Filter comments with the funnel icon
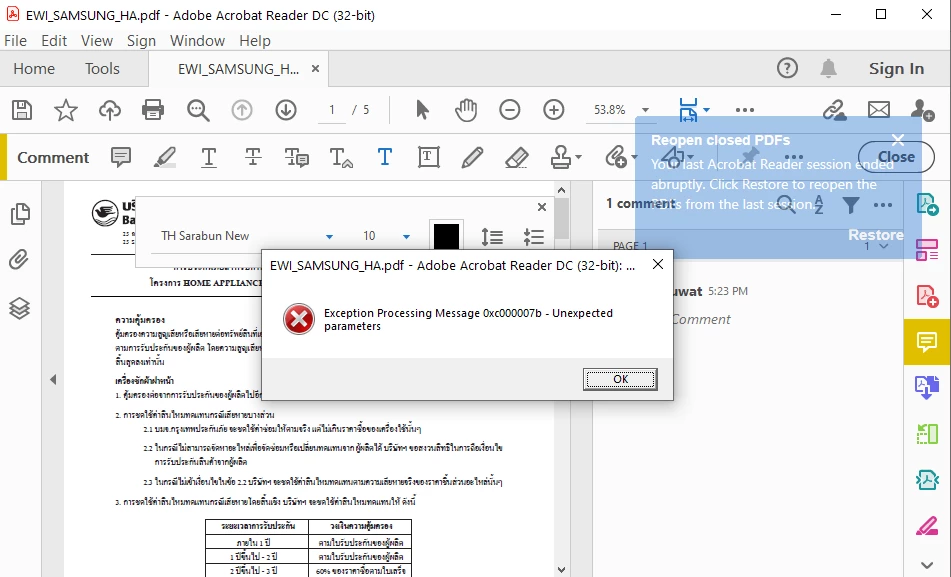Screen dimensions: 951x577 (850, 205)
